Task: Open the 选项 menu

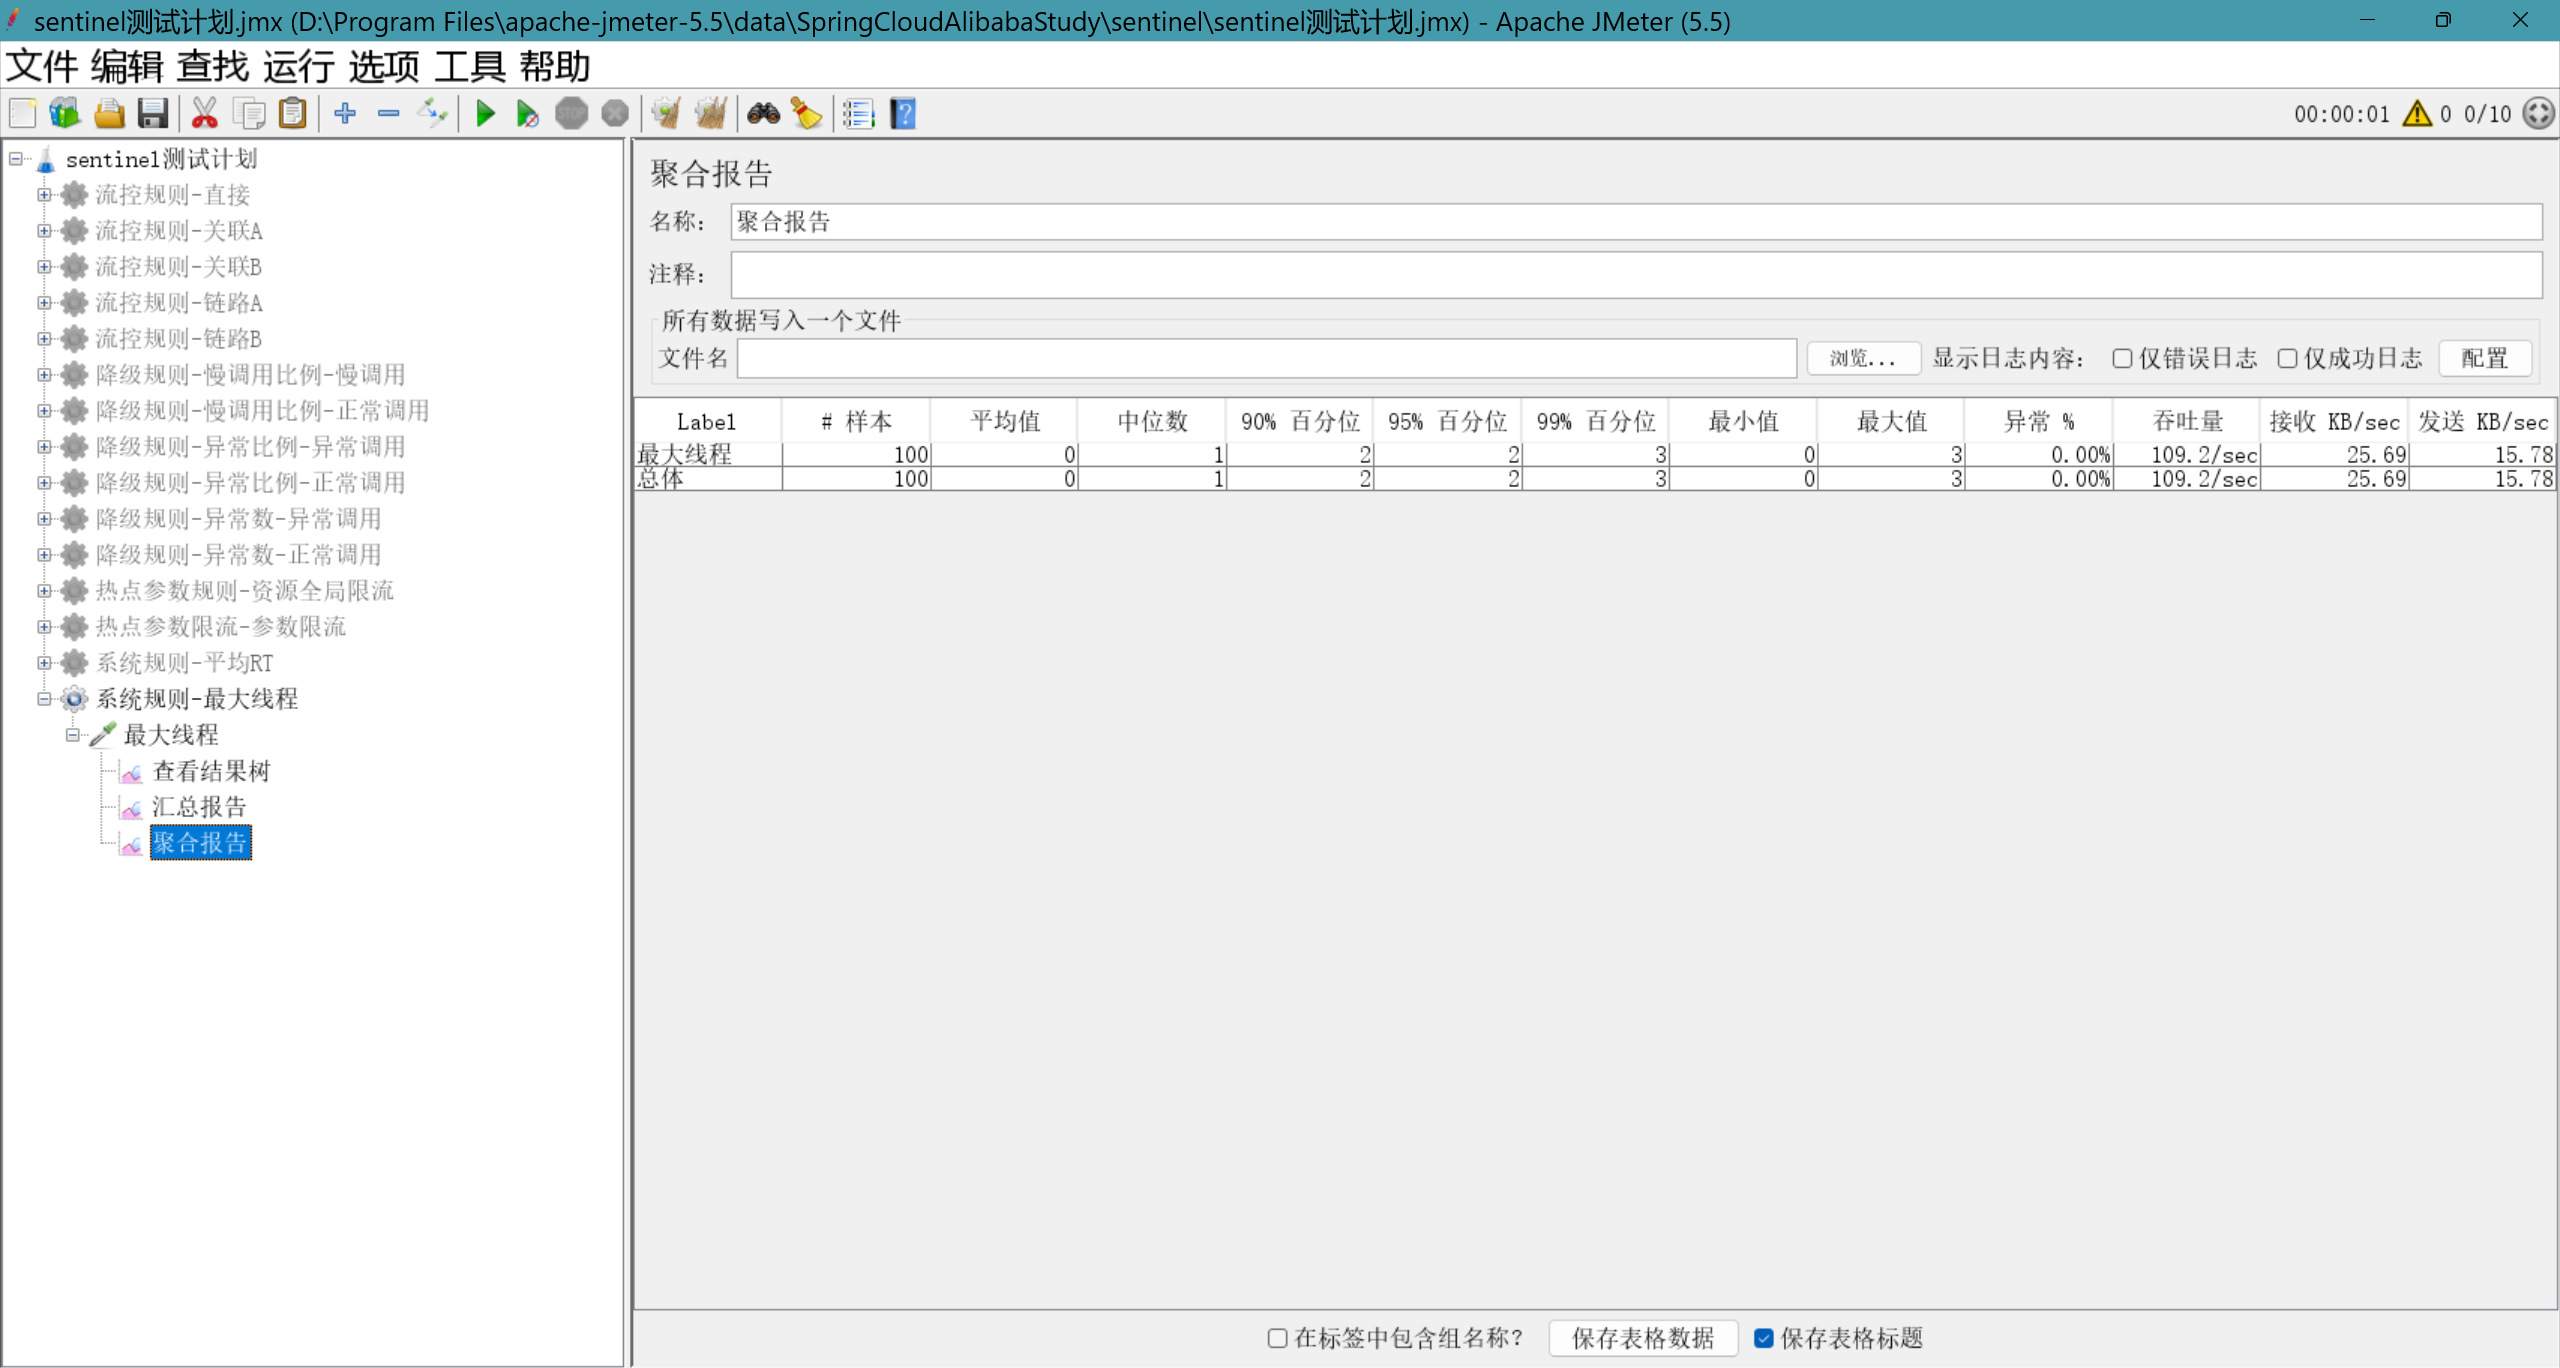Action: (x=384, y=67)
